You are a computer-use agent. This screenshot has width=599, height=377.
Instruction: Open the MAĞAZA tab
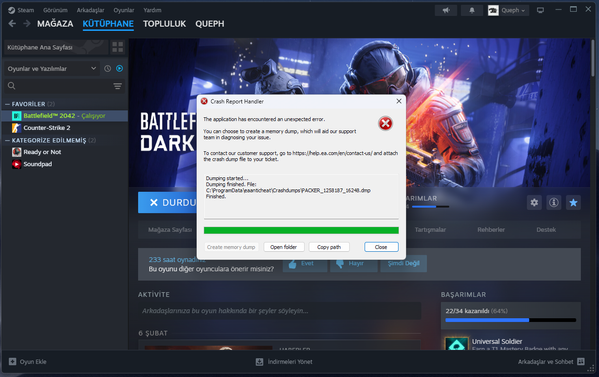[55, 24]
